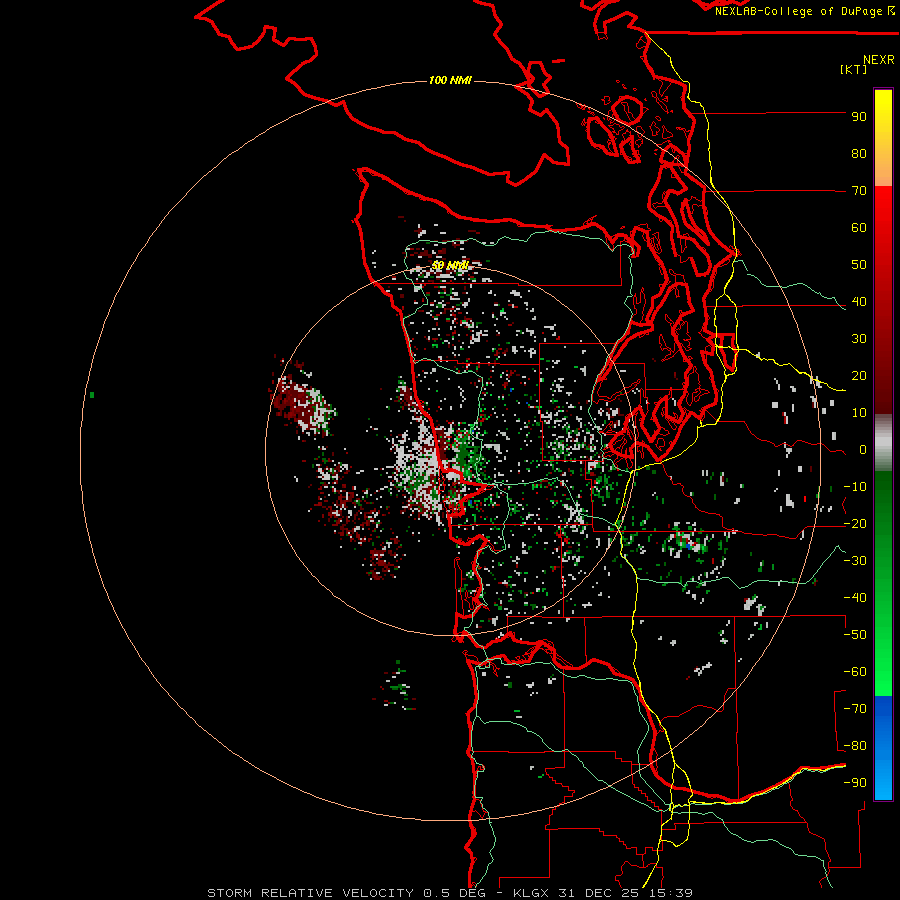The width and height of the screenshot is (900, 900).
Task: Select the -30 value on the legend
Action: 855,561
